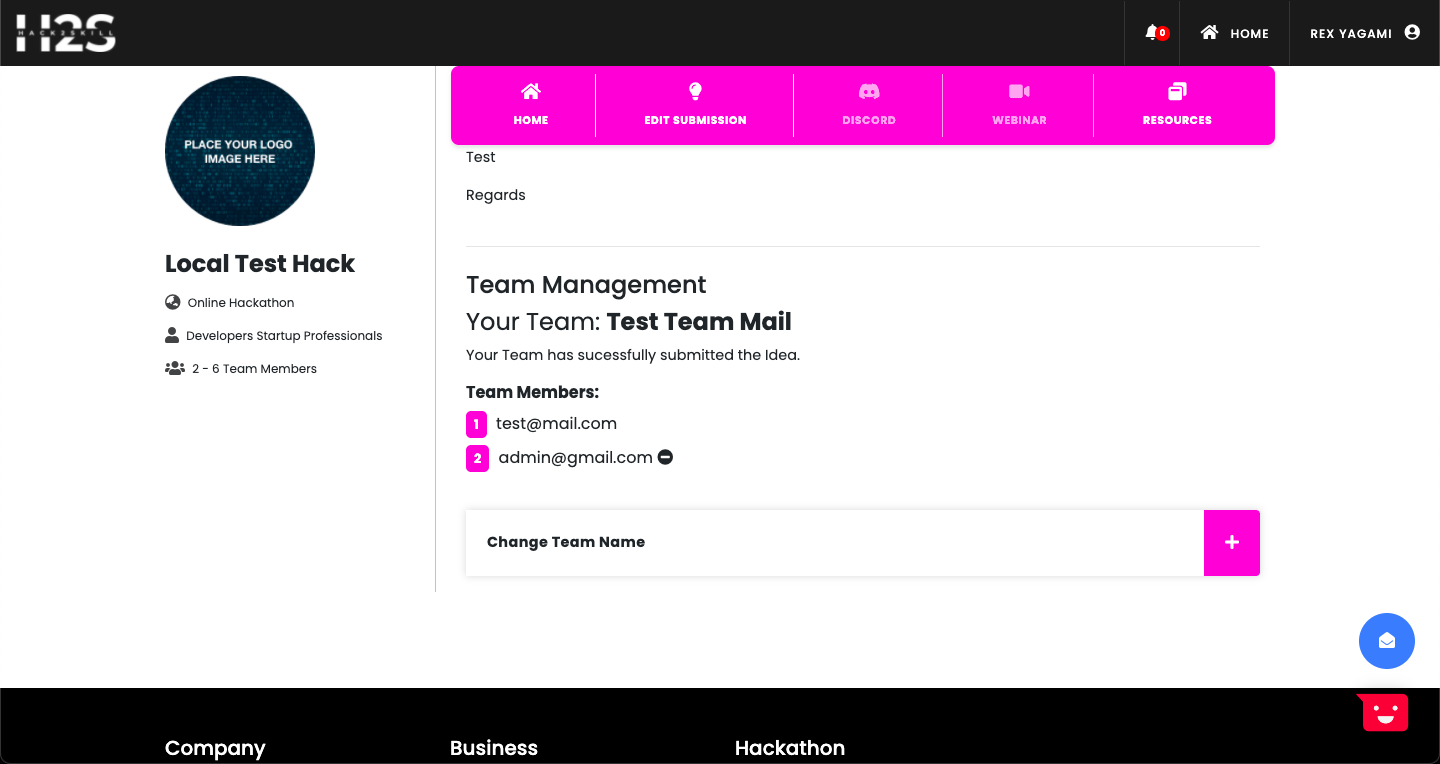Click the H2S Hack2Skill logo
Screen dimensions: 1440x764
66,33
